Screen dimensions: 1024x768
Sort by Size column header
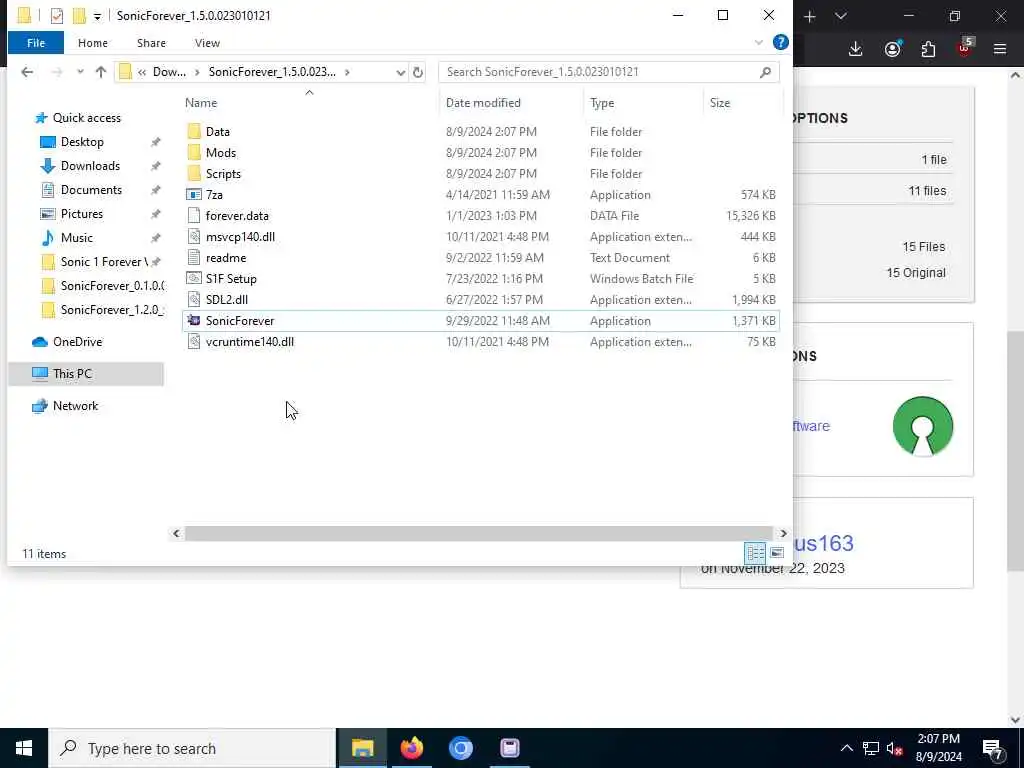tap(744, 103)
